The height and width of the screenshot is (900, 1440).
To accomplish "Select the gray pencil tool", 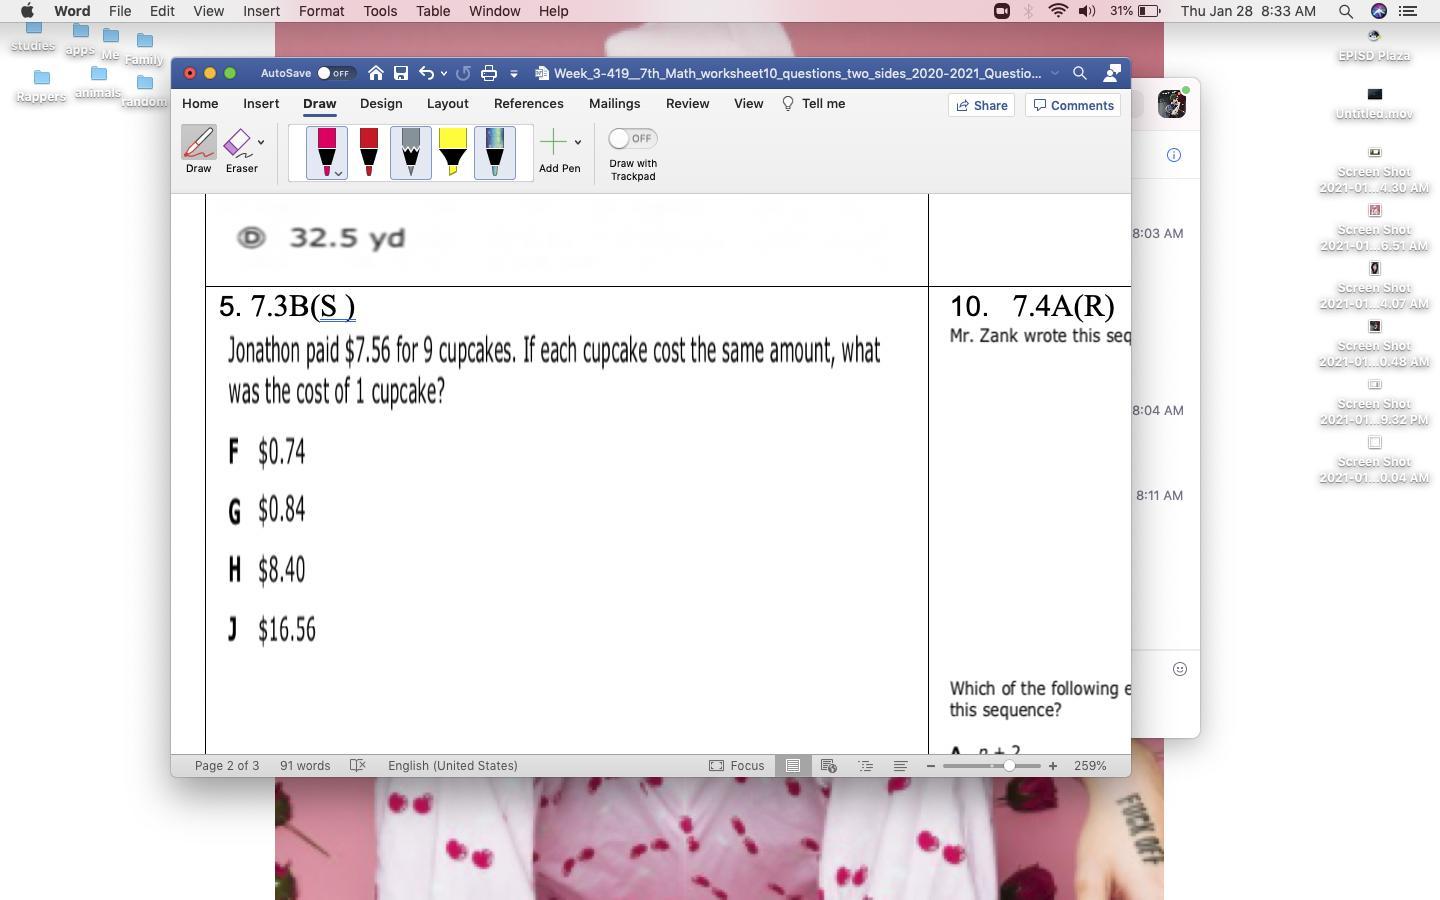I will click(410, 152).
